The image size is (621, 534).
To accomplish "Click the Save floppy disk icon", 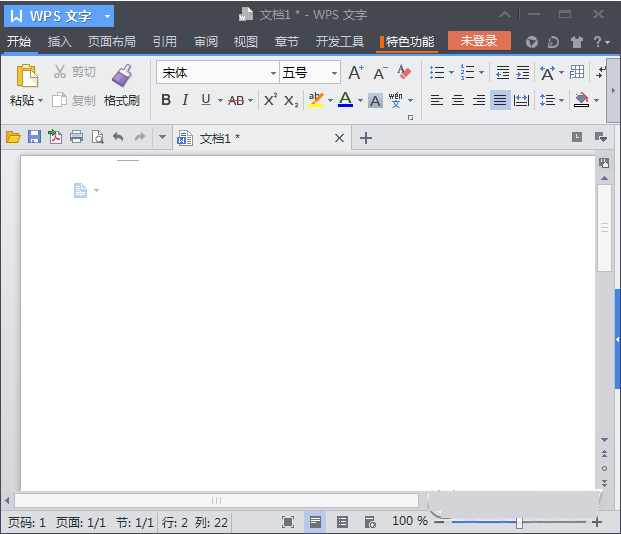I will [34, 137].
